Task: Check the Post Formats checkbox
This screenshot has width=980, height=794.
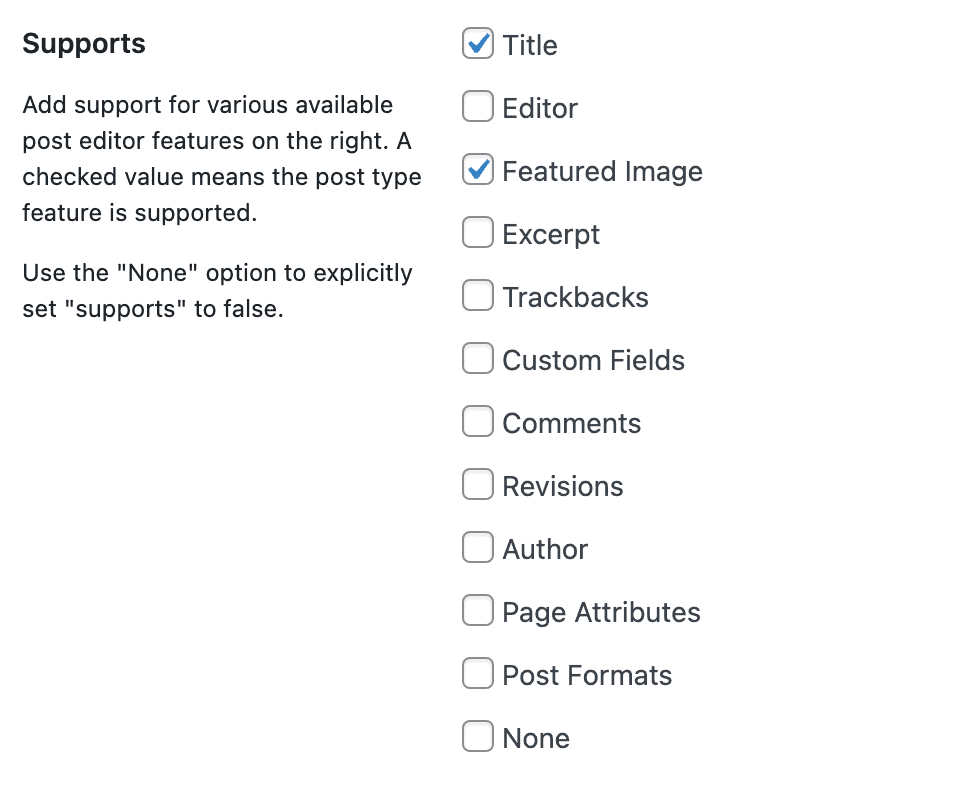Action: point(478,674)
